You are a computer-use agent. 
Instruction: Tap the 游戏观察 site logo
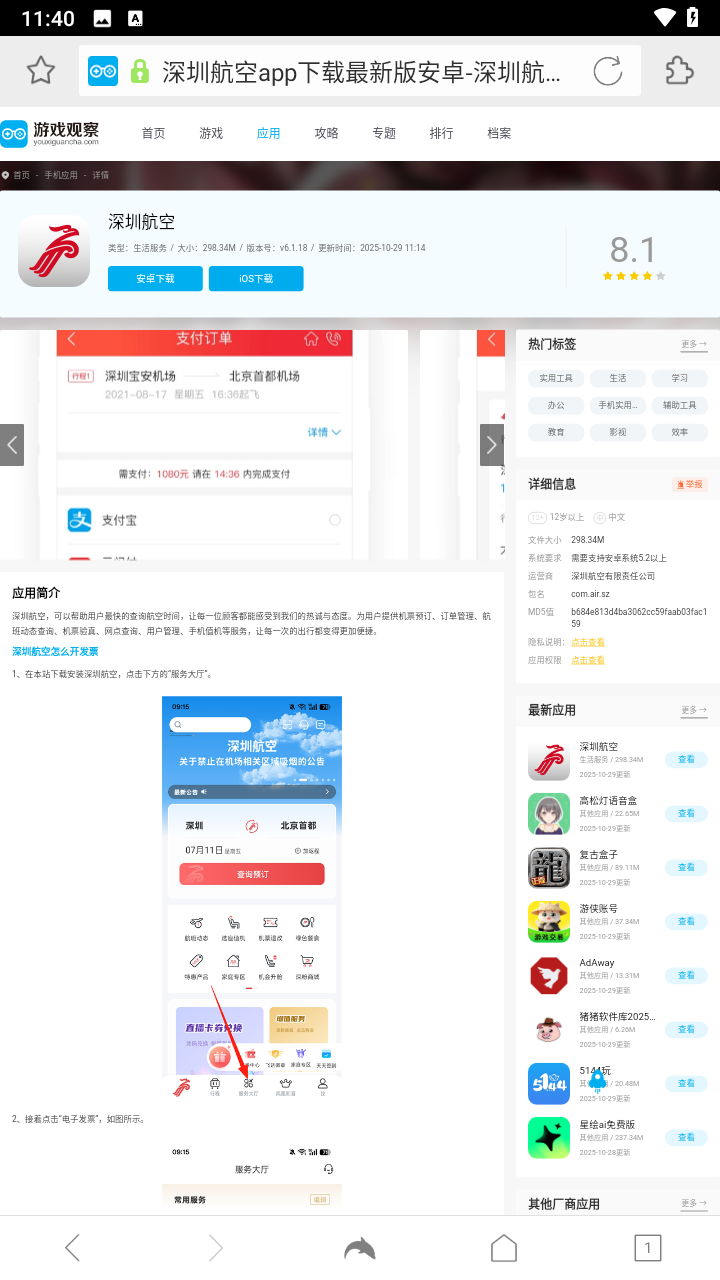[x=50, y=133]
